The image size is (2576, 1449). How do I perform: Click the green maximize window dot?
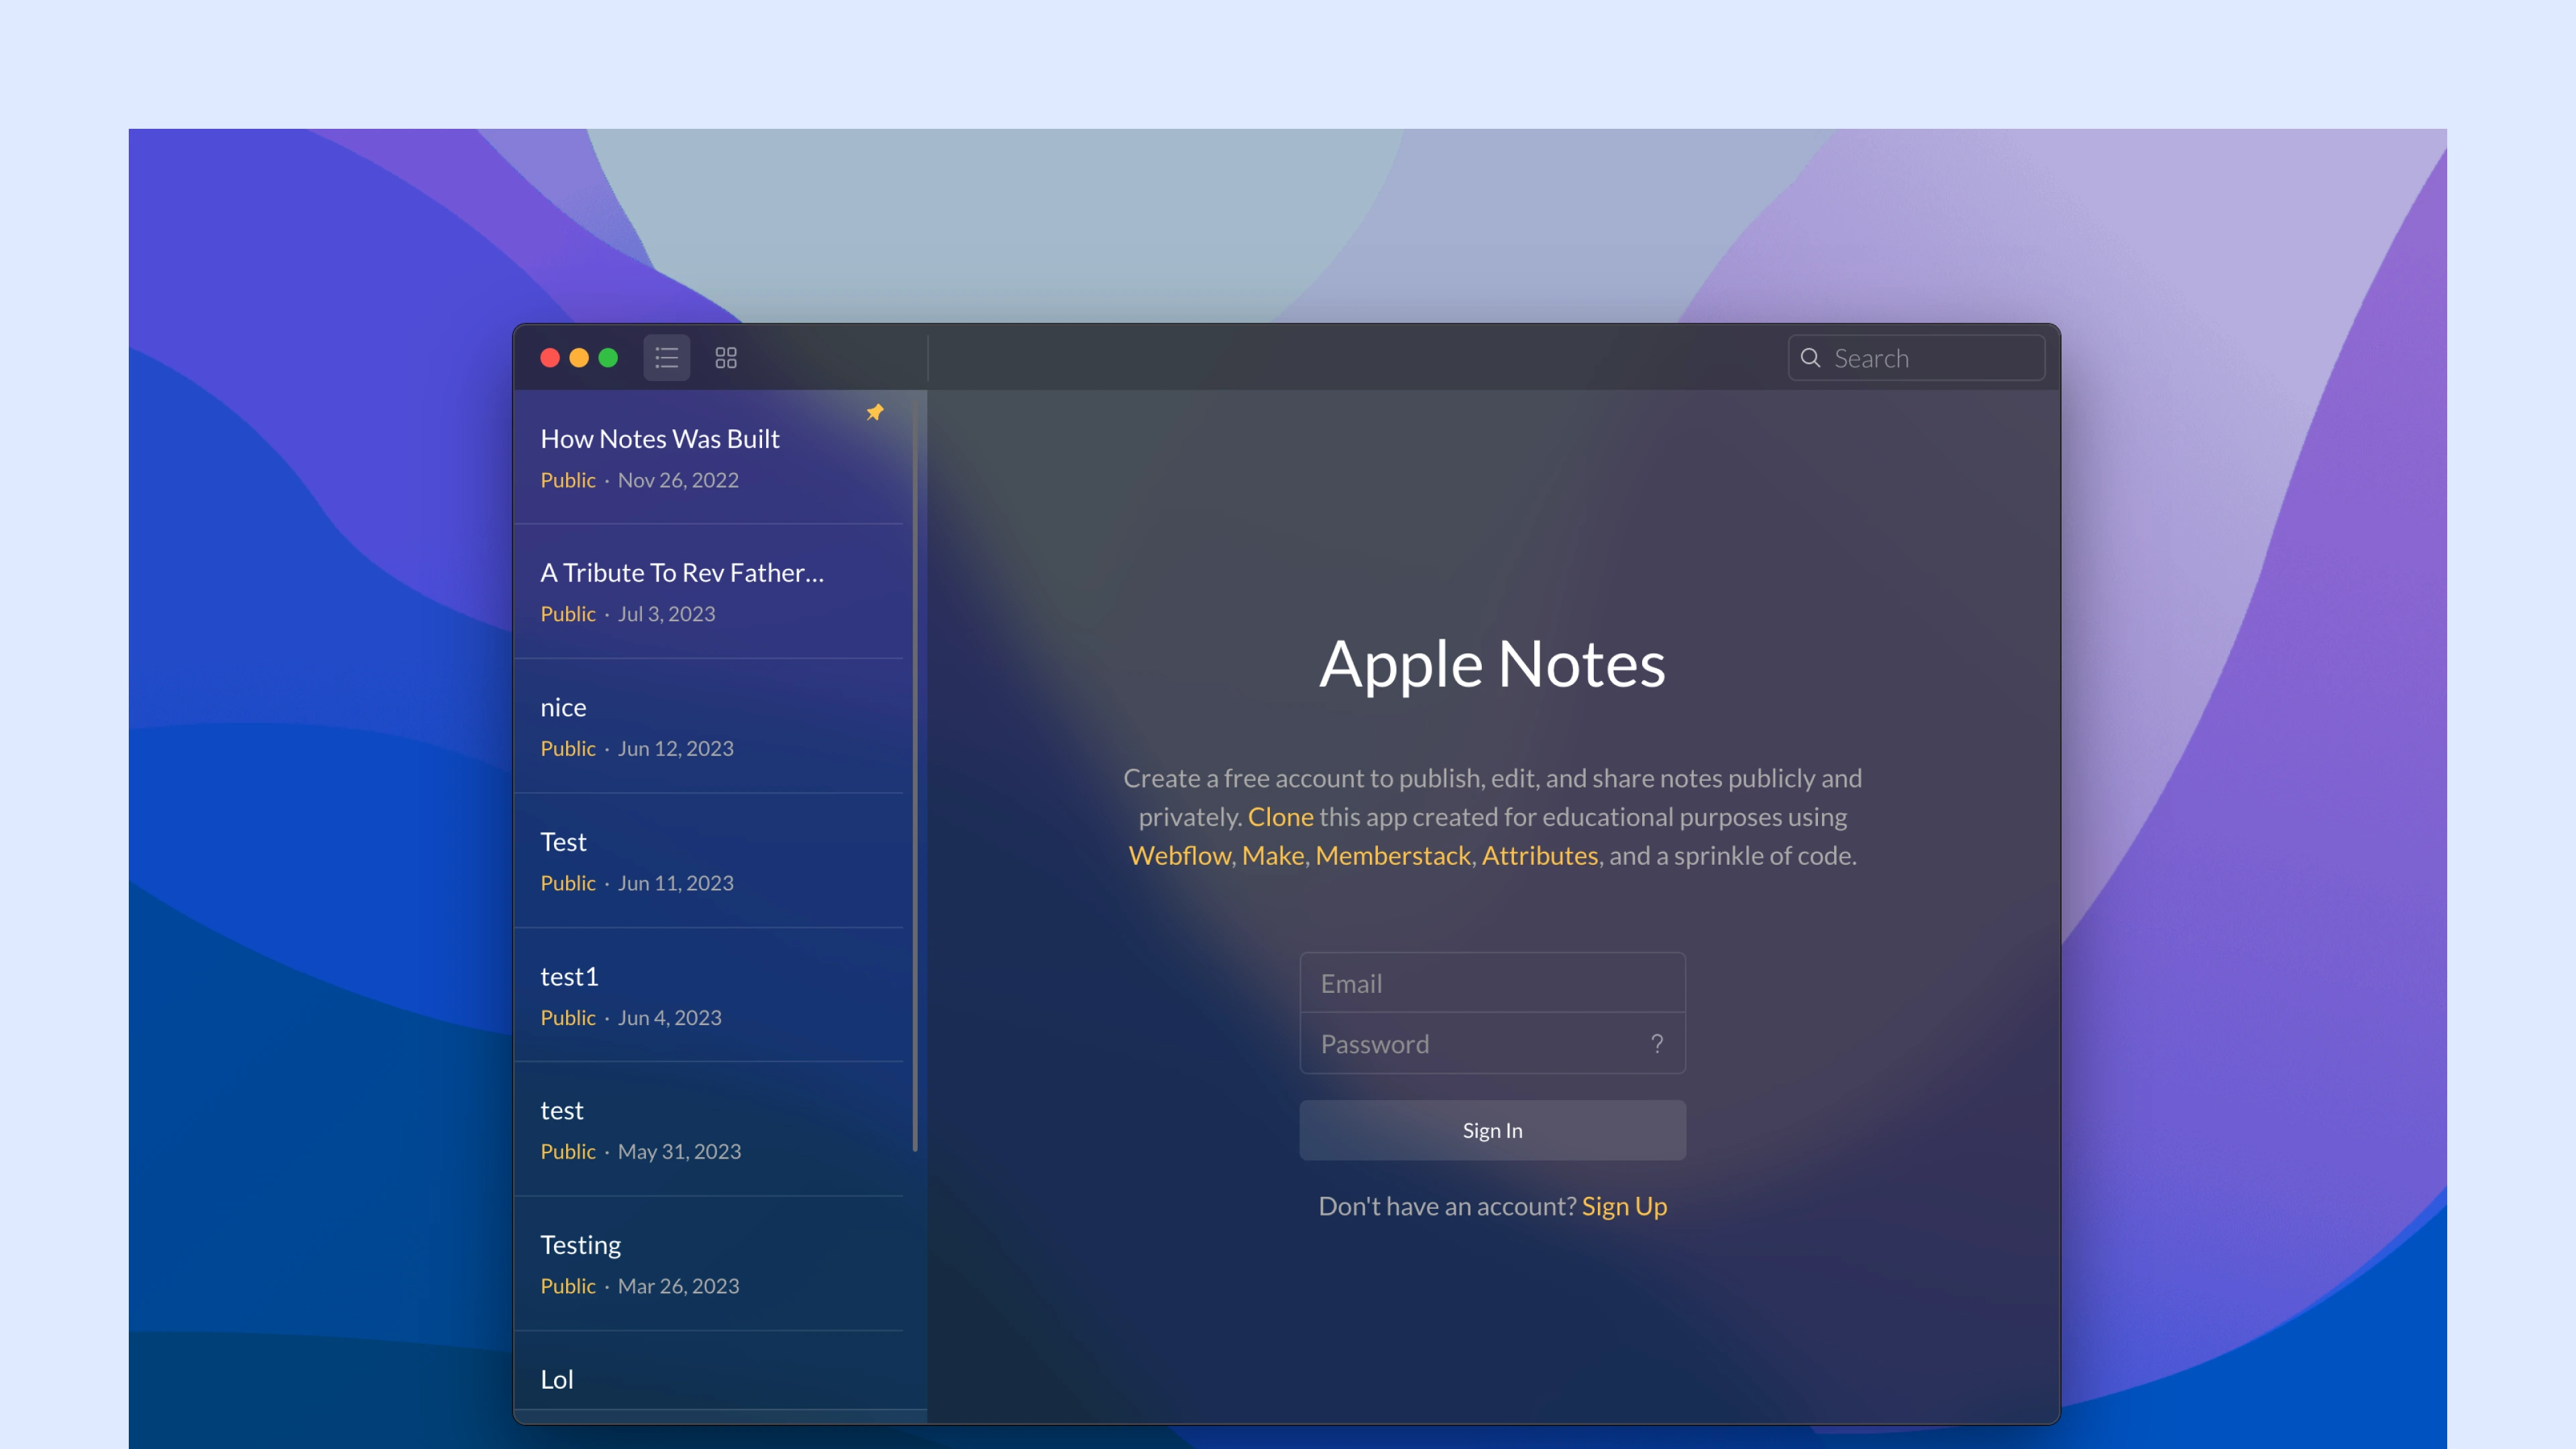coord(608,358)
